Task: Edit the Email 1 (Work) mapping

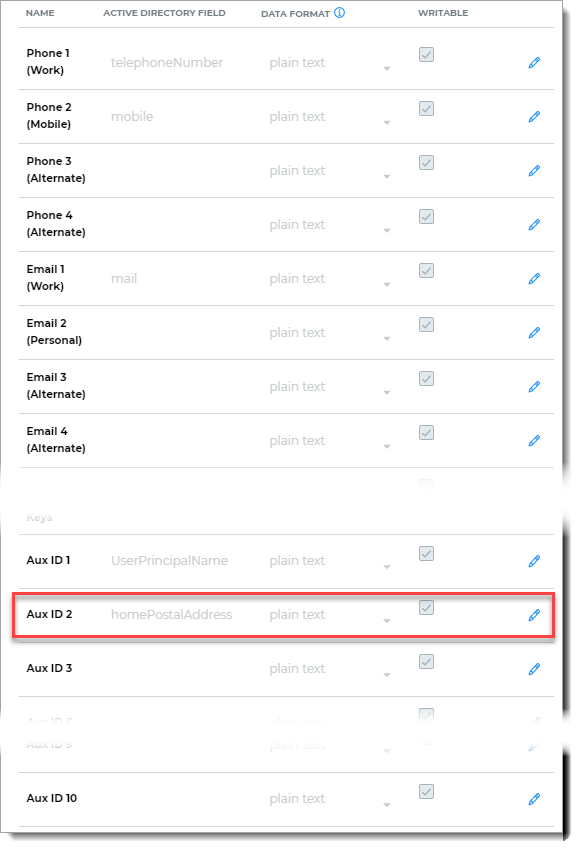Action: pyautogui.click(x=534, y=279)
